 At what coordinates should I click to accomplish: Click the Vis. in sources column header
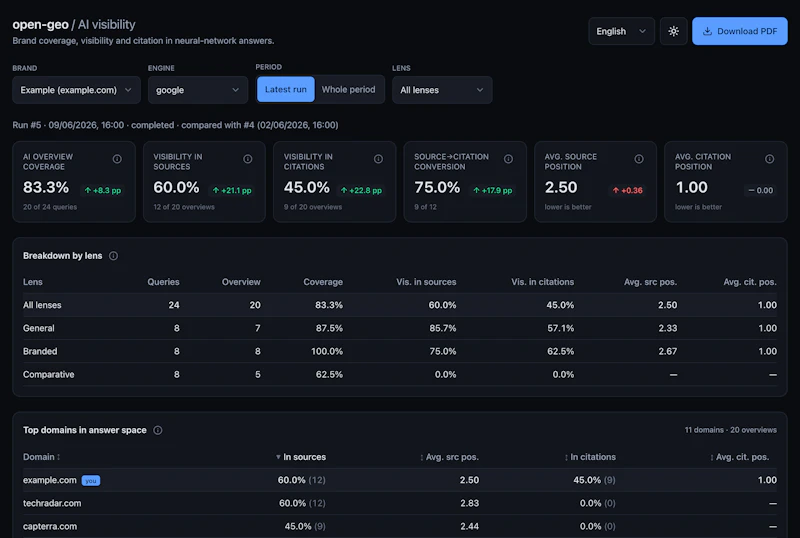[426, 282]
